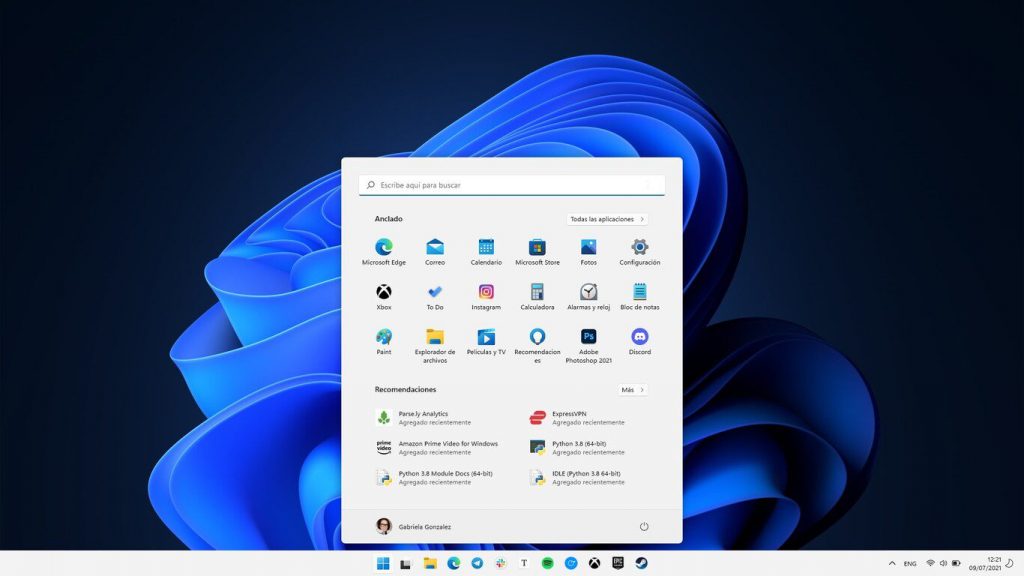Expand hidden system tray icons
The image size is (1024, 576).
[x=893, y=562]
